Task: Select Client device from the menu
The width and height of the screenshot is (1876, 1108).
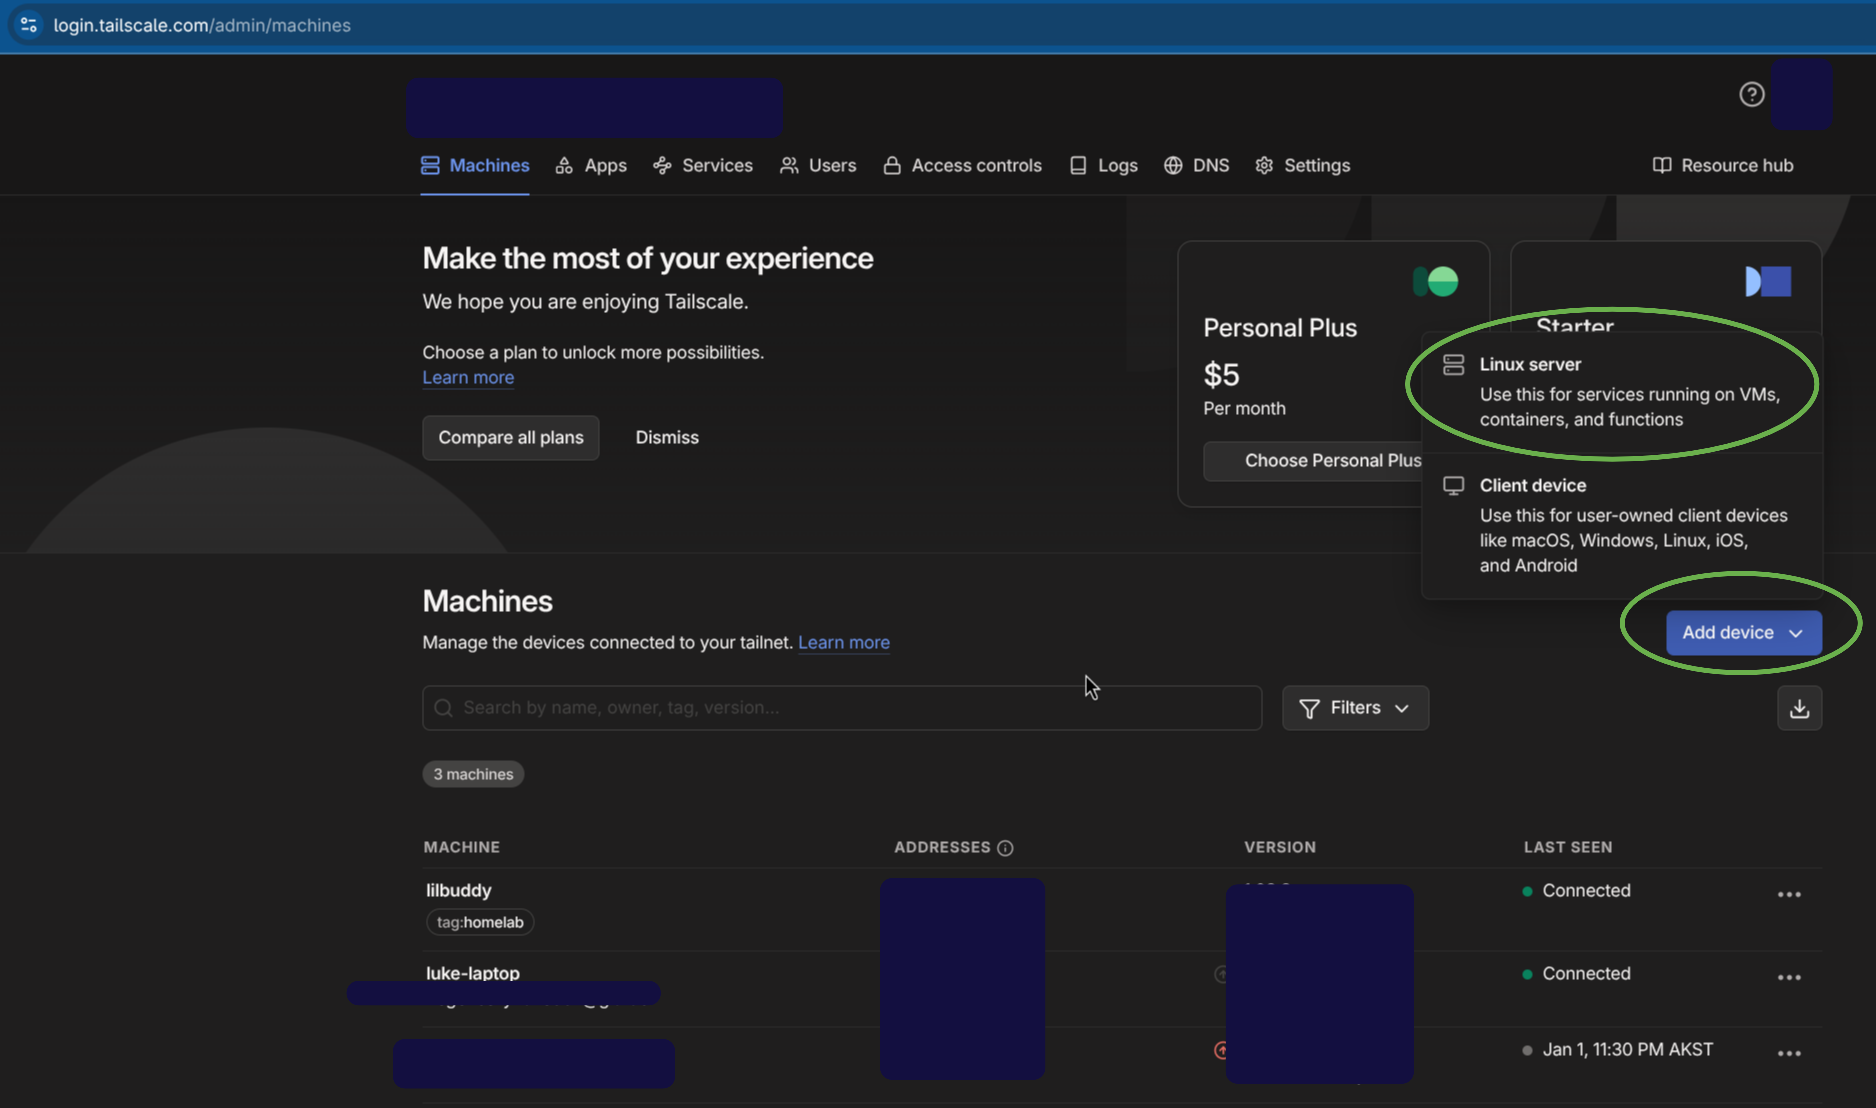Action: [x=1620, y=524]
